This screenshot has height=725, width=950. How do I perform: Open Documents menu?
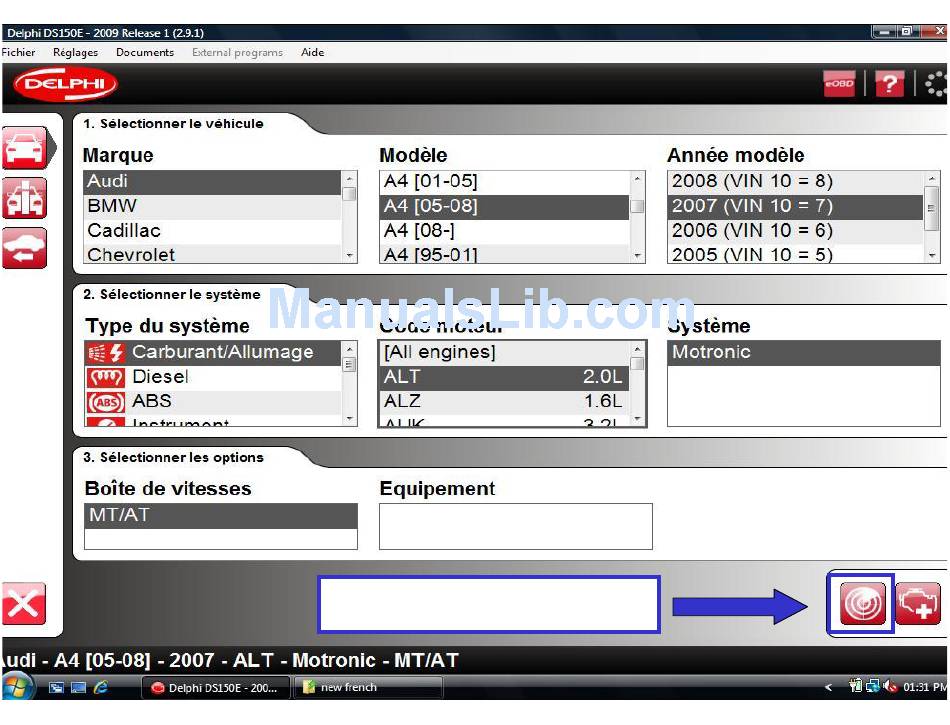click(x=145, y=52)
